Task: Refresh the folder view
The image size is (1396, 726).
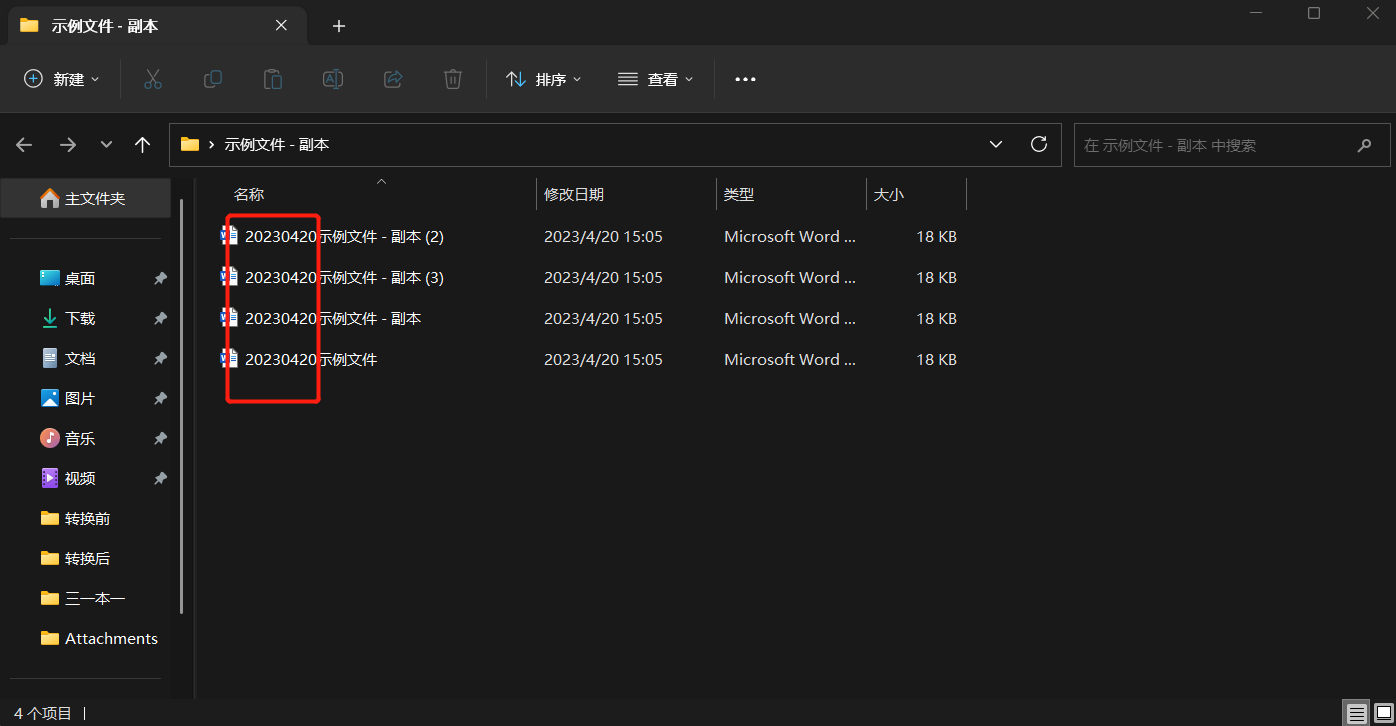Action: tap(1038, 144)
